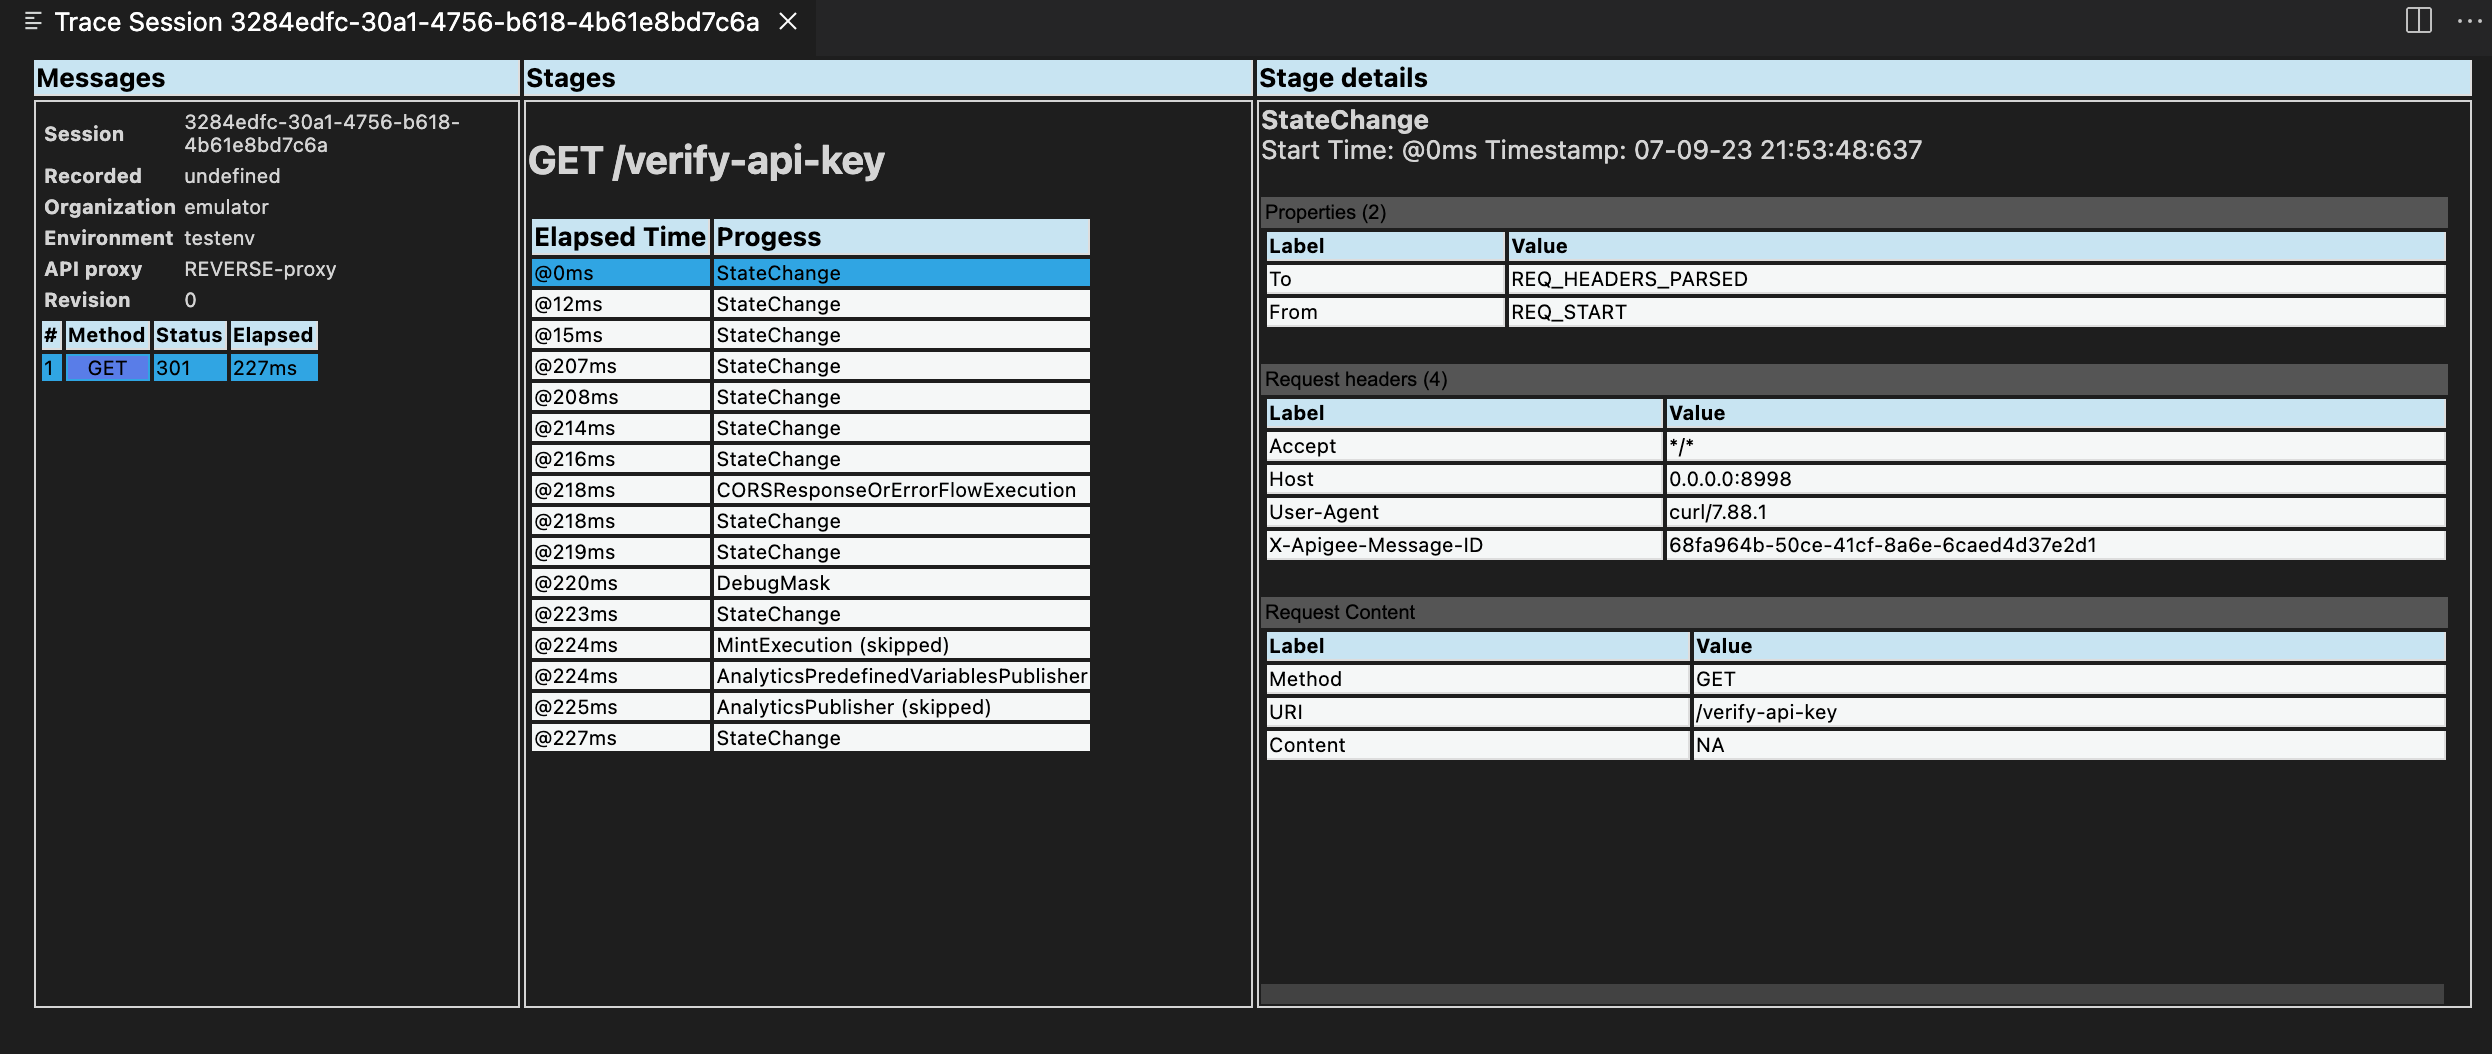2492x1054 pixels.
Task: Click the X-Apigee-Message-ID header row
Action: 1600,545
